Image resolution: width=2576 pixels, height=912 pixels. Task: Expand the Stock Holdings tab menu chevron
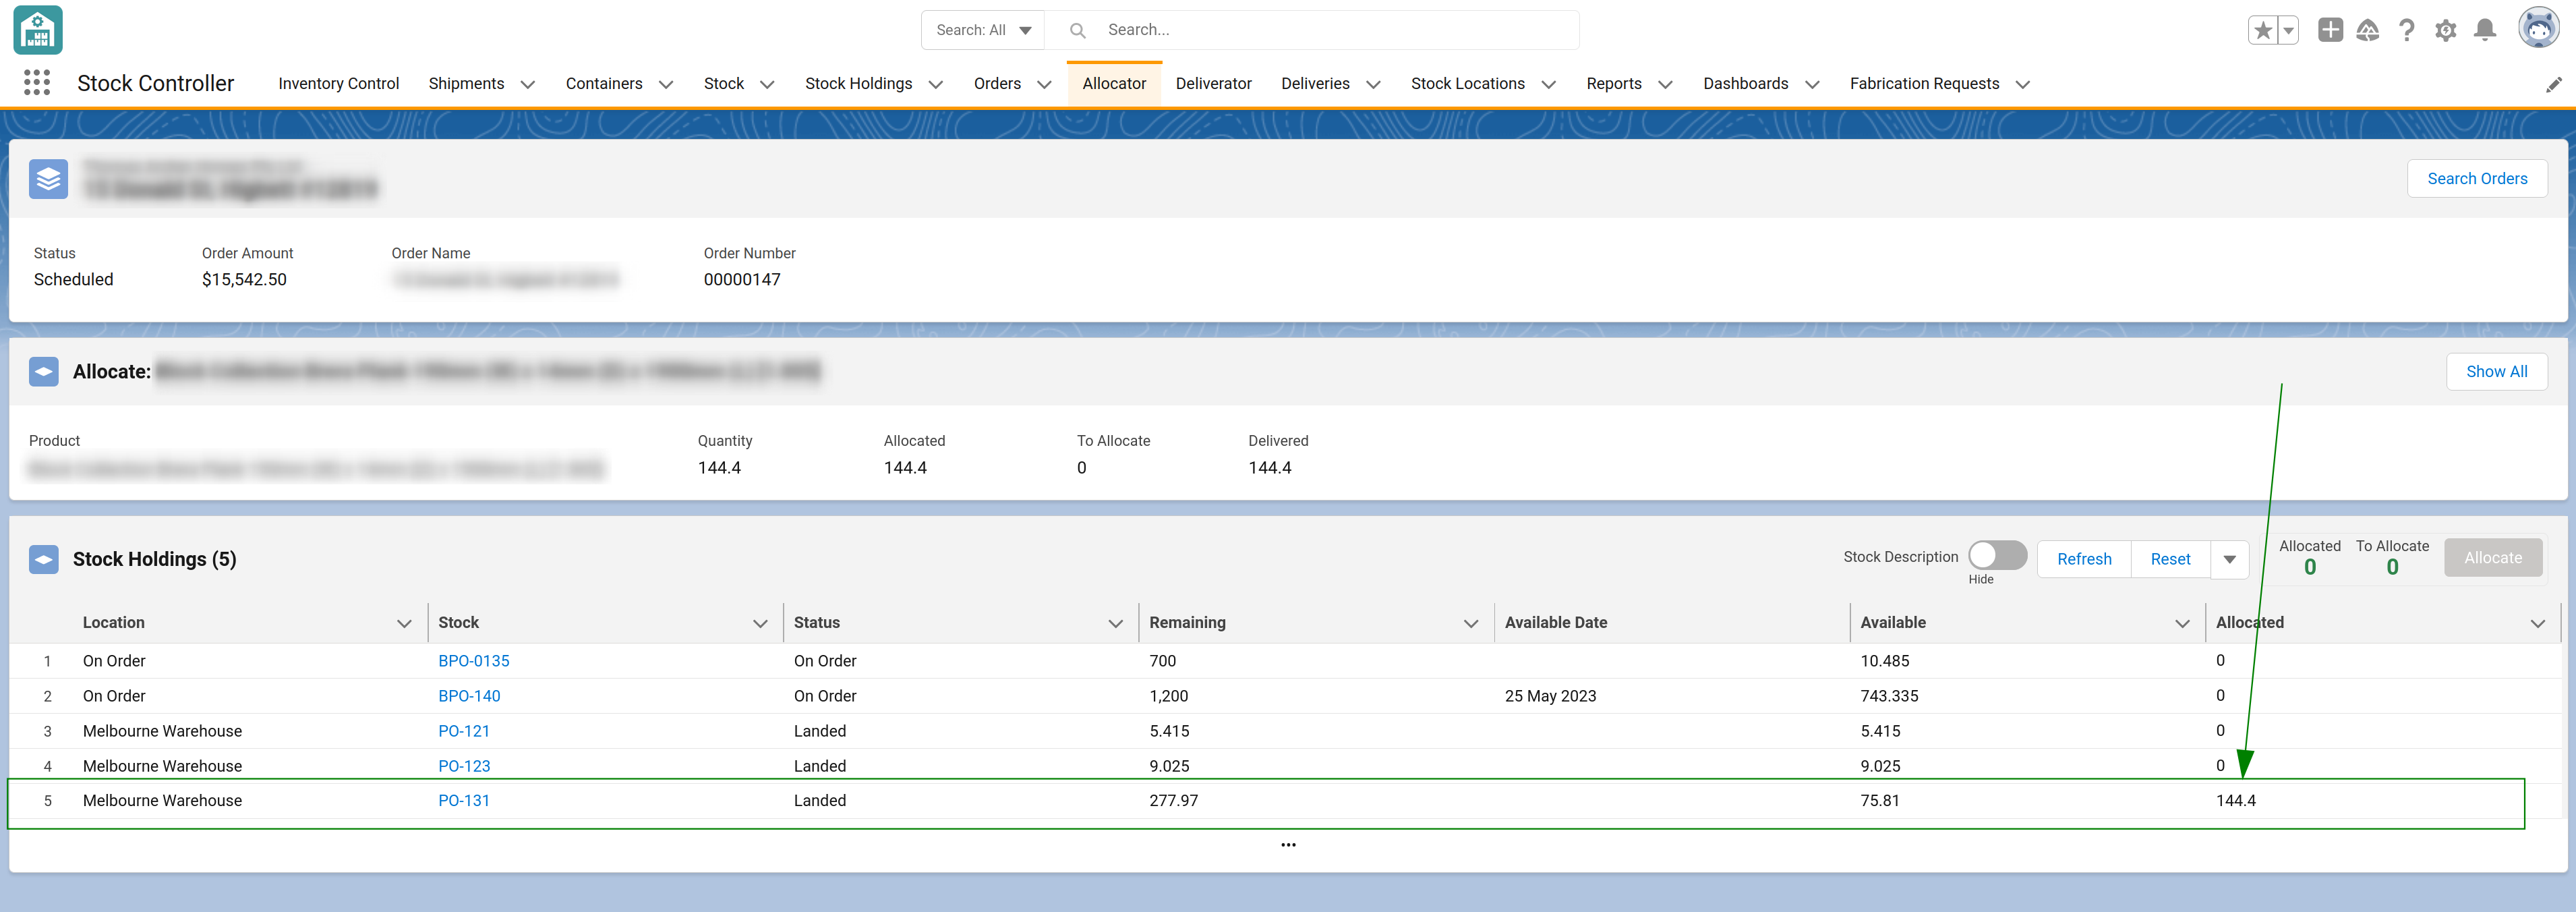[x=936, y=85]
